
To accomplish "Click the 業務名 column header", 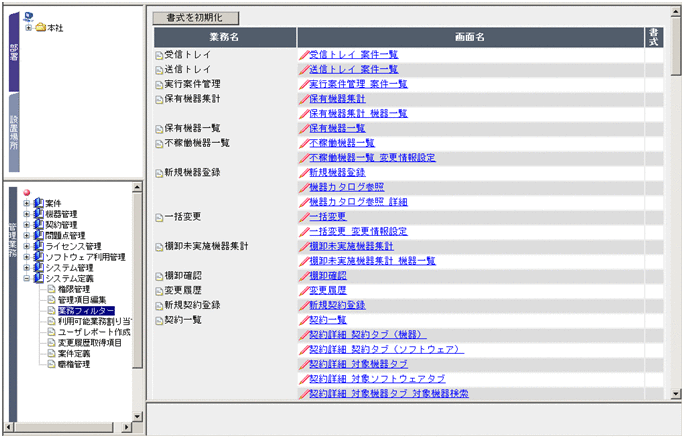I will (225, 37).
